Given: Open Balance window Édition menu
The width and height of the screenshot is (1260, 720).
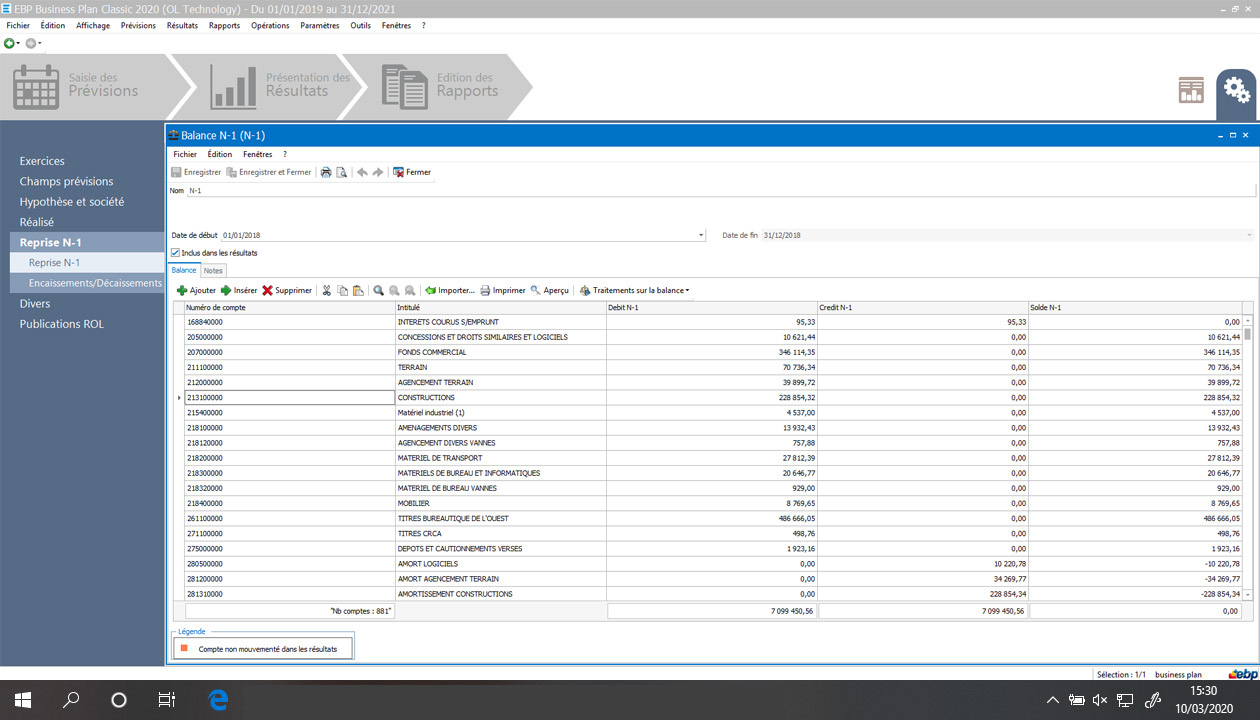Looking at the screenshot, I should (x=219, y=154).
